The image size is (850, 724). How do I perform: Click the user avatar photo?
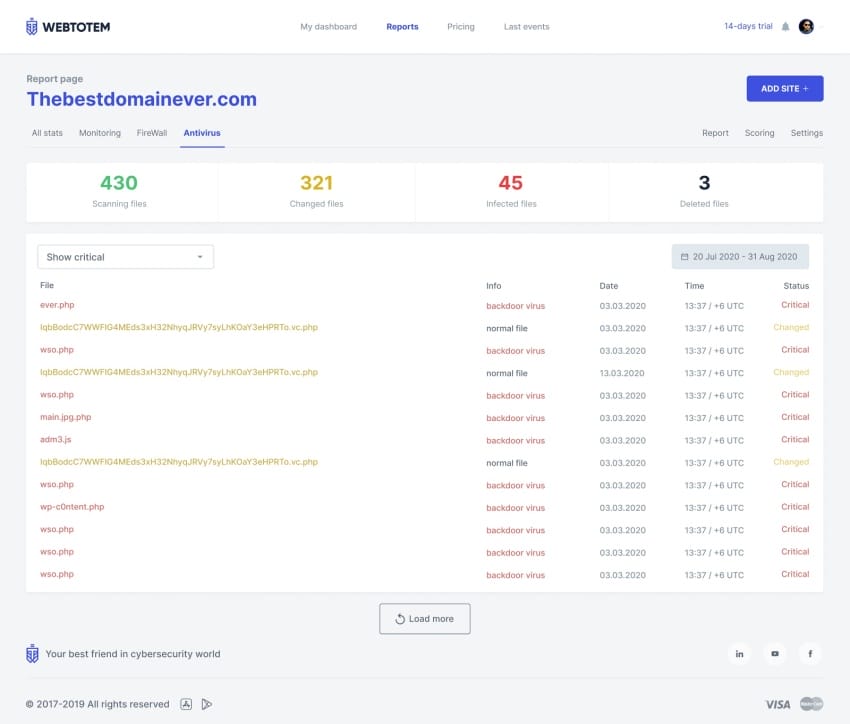pos(807,26)
